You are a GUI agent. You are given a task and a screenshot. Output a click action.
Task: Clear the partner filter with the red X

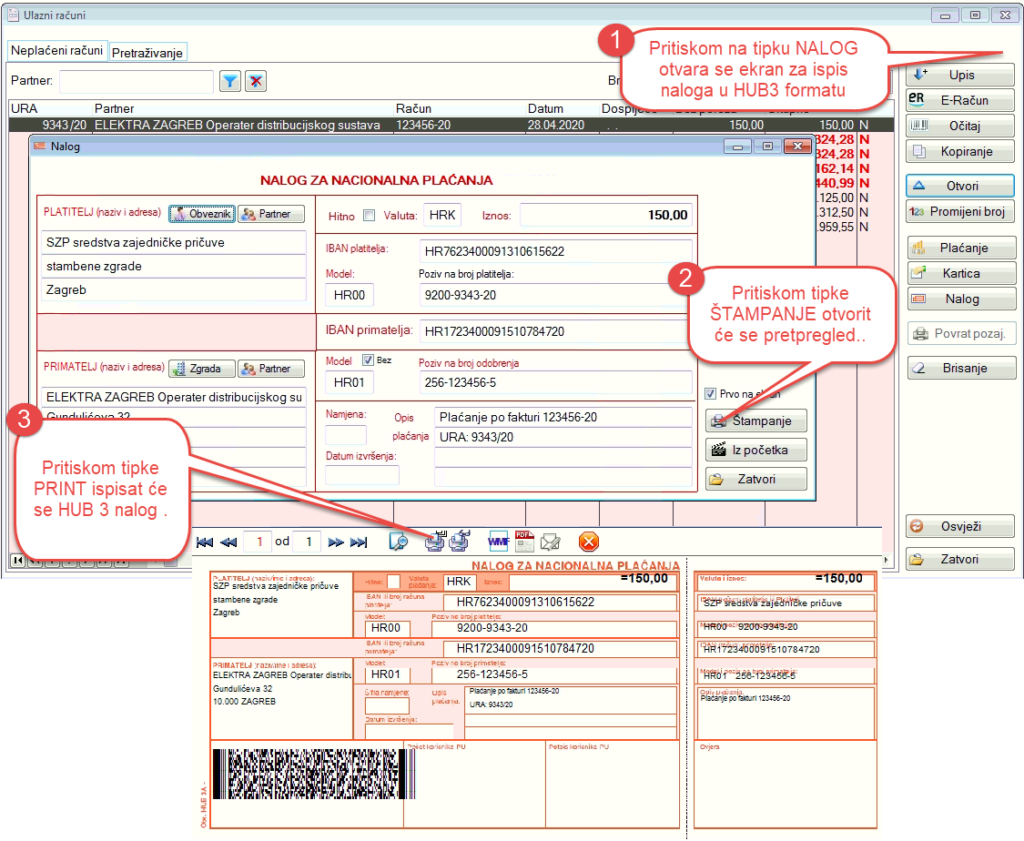(x=256, y=81)
